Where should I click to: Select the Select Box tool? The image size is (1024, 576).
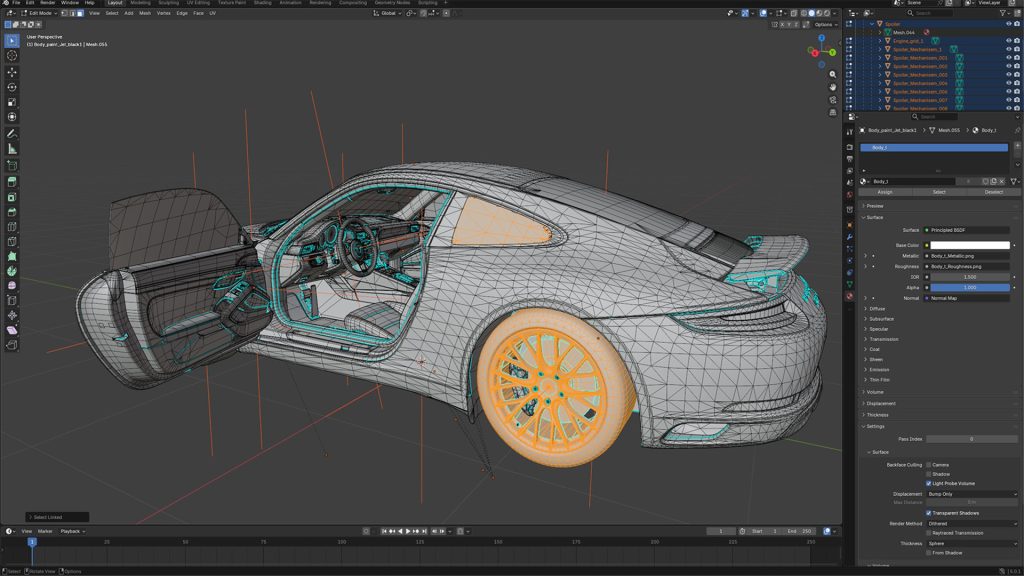[x=12, y=40]
